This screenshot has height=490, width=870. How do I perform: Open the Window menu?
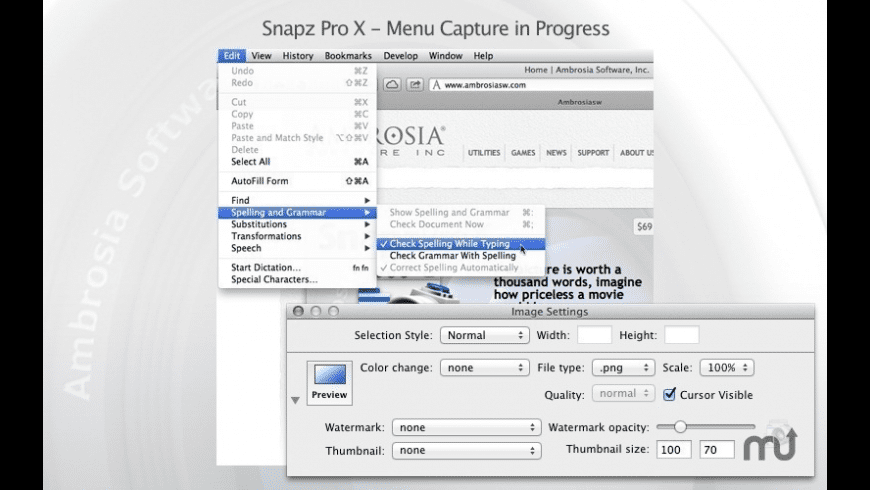coord(446,55)
